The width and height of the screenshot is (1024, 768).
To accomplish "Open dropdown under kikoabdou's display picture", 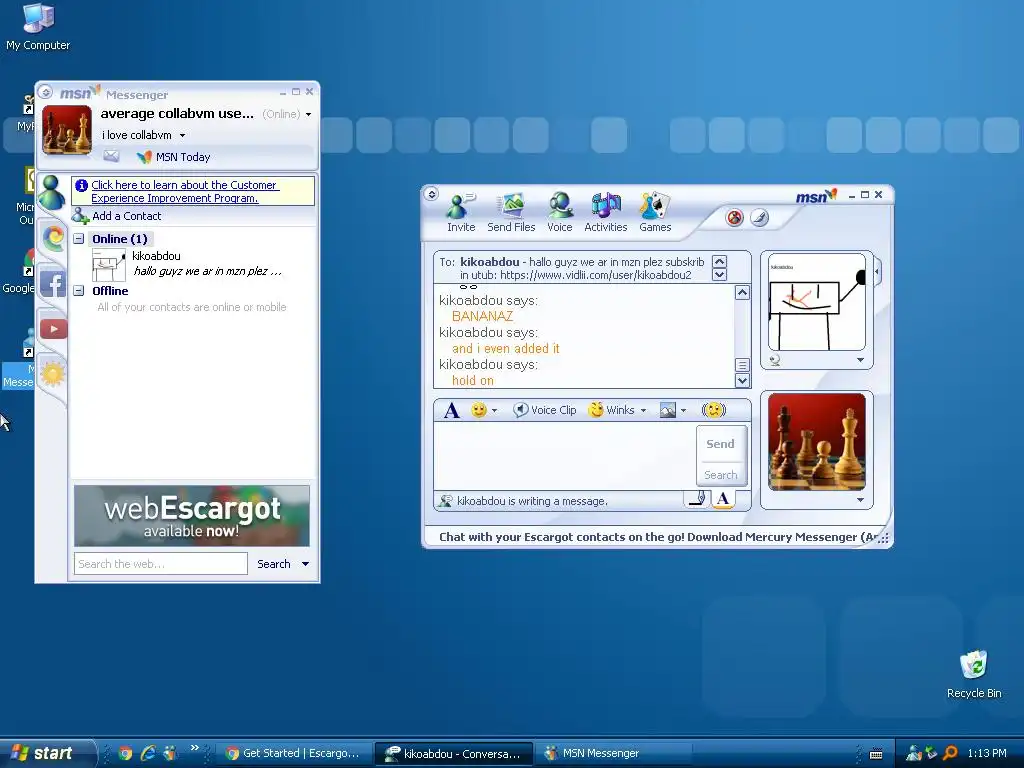I will (860, 360).
